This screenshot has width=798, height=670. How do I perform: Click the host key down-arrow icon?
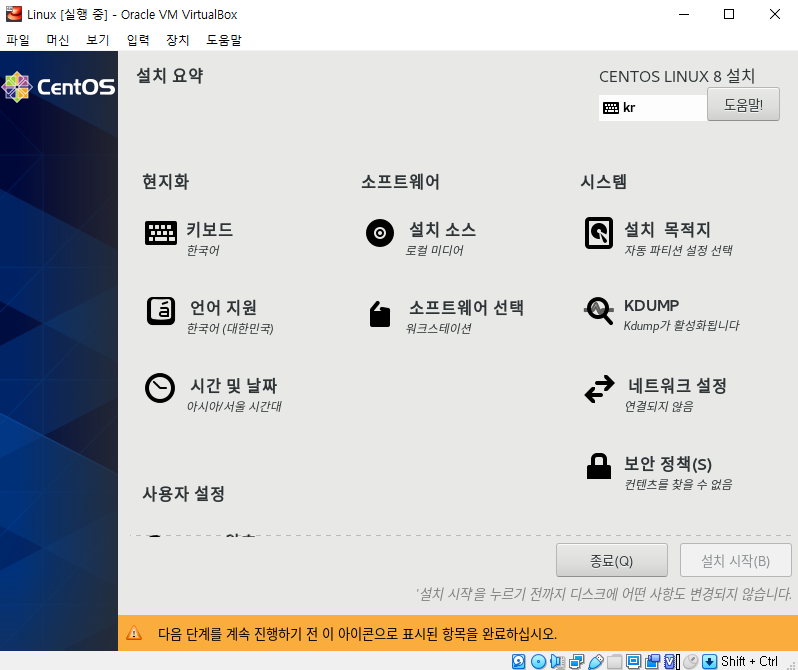[x=709, y=661]
